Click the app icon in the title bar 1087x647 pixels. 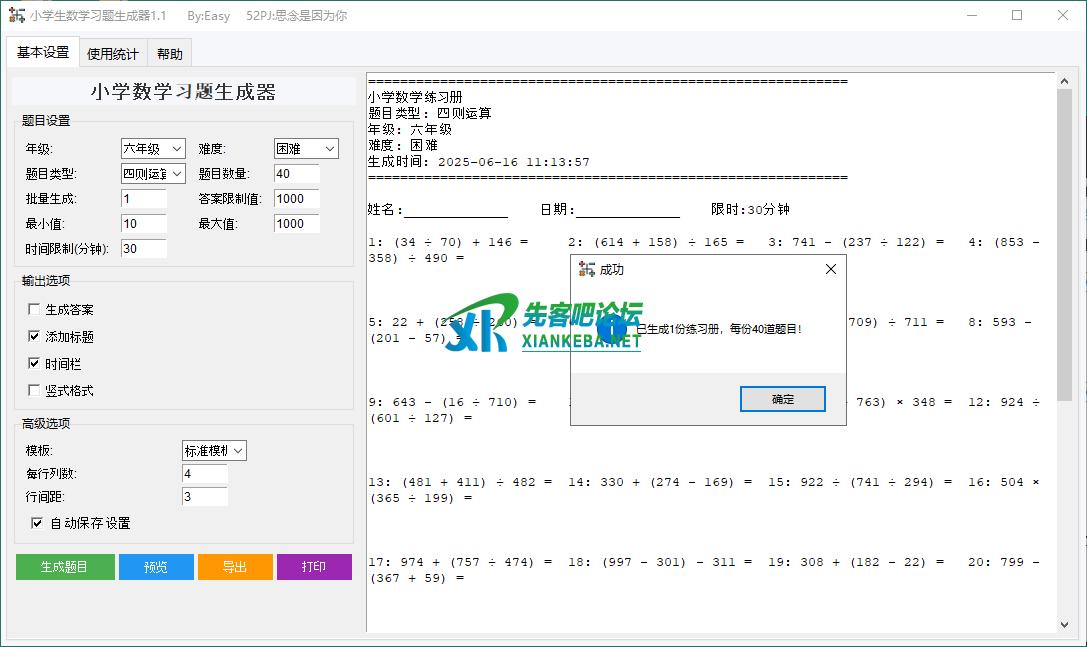coord(16,16)
